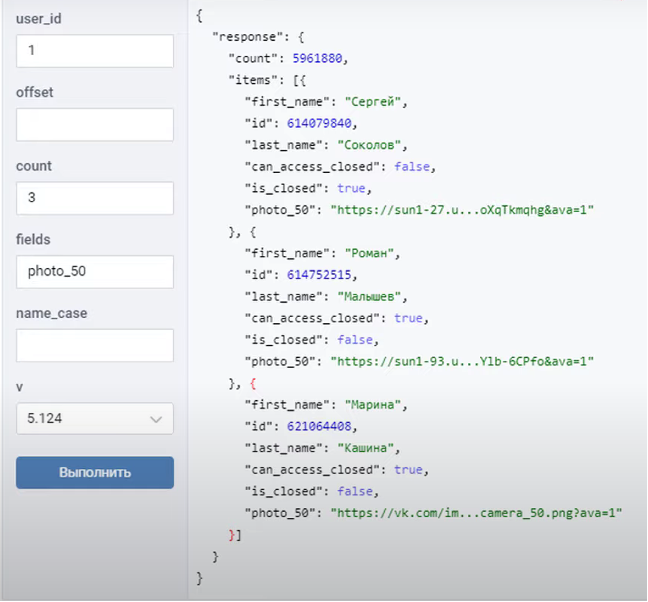Click the id value 621064408
The image size is (648, 602).
tap(319, 426)
